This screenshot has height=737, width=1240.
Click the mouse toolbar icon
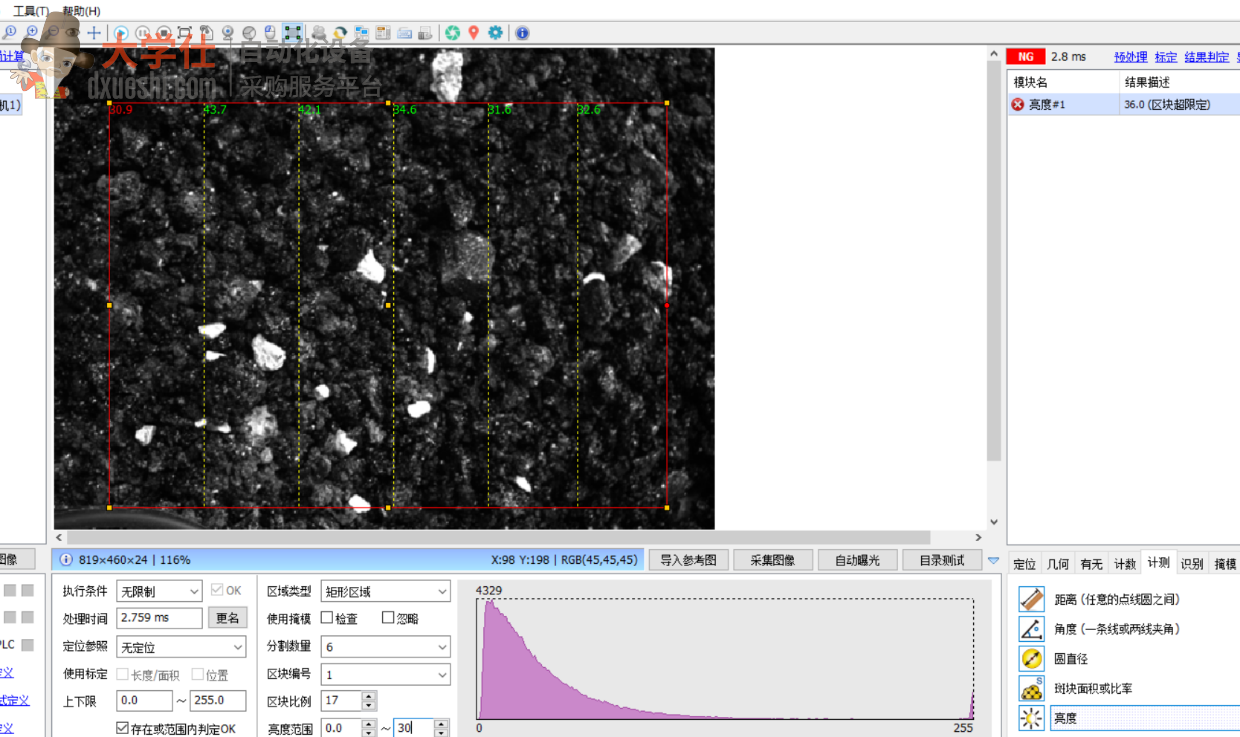(270, 33)
